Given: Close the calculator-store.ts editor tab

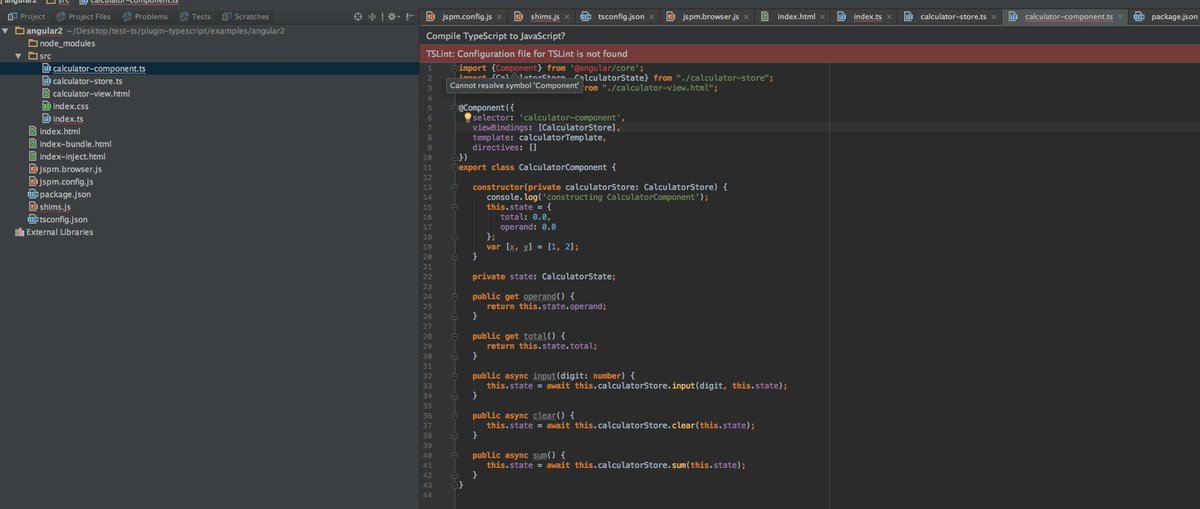Looking at the screenshot, I should tap(993, 17).
